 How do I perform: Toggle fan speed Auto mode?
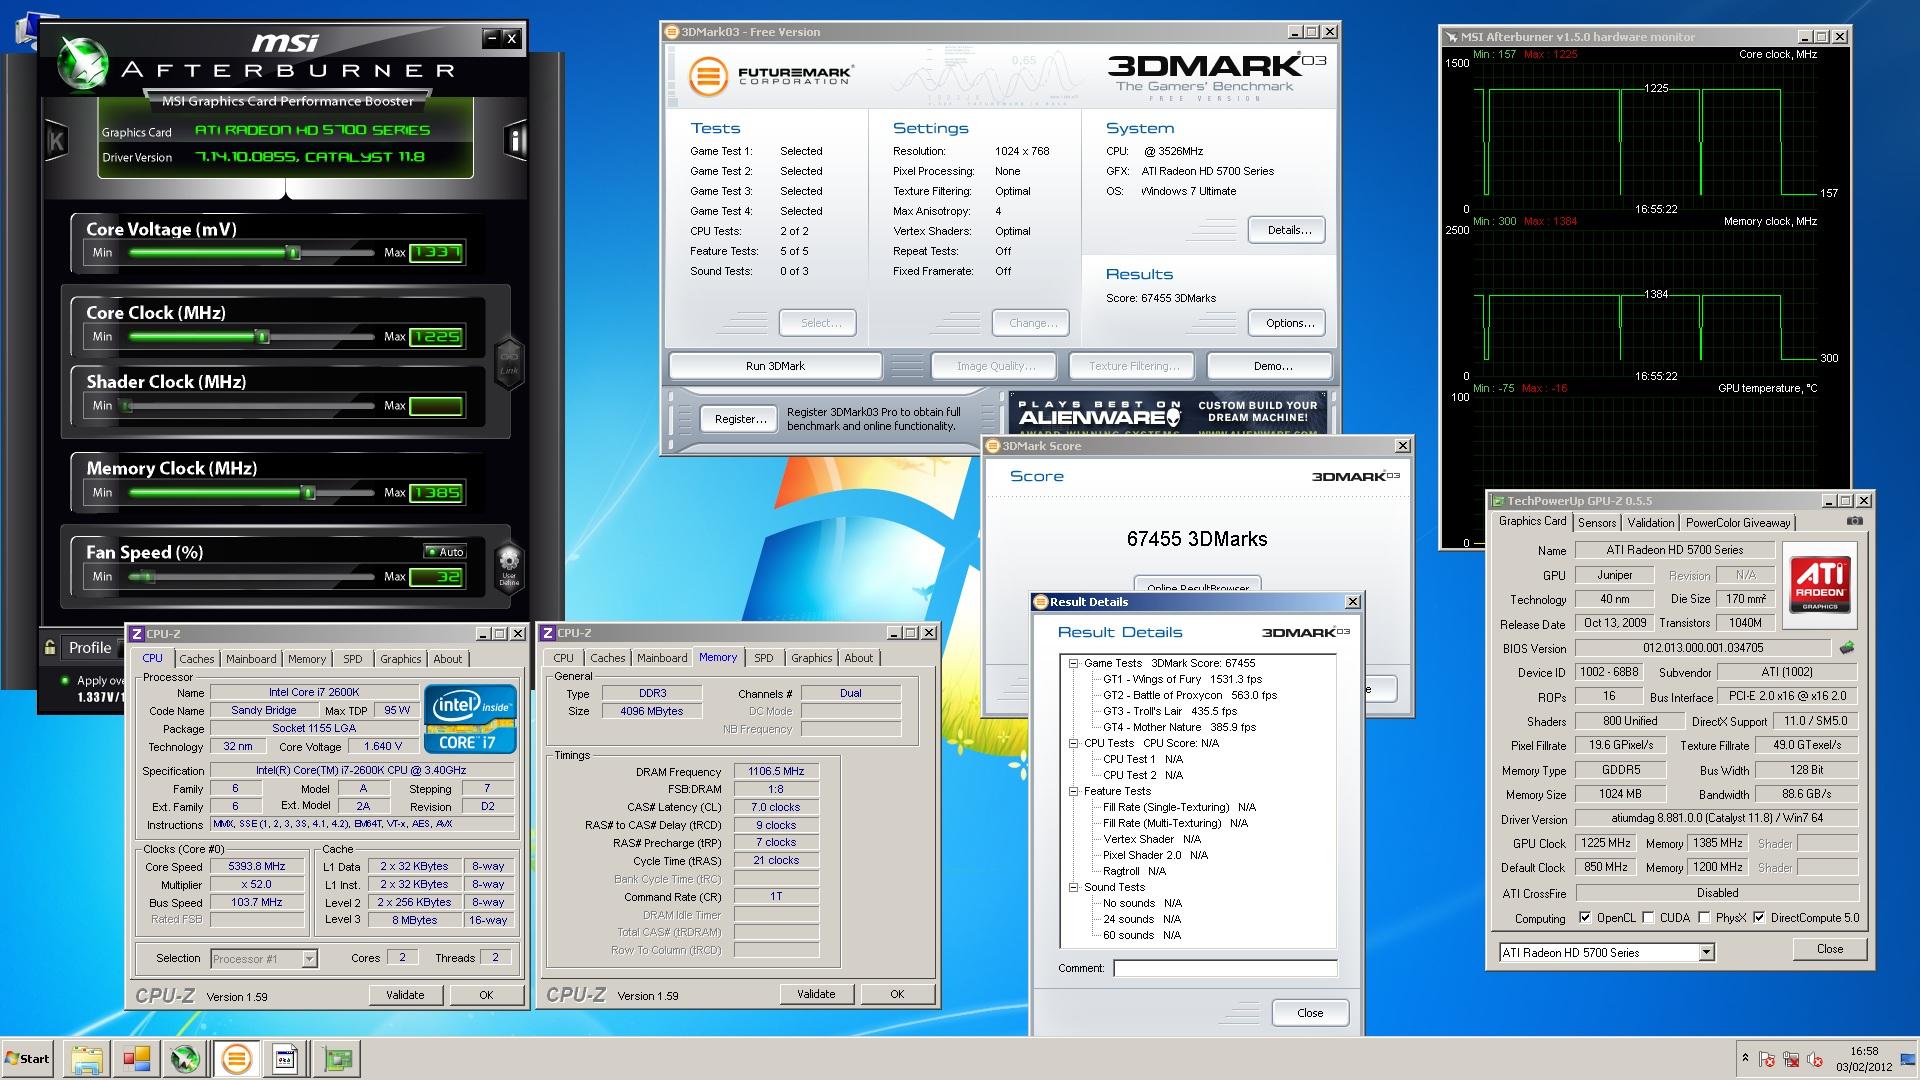tap(444, 552)
